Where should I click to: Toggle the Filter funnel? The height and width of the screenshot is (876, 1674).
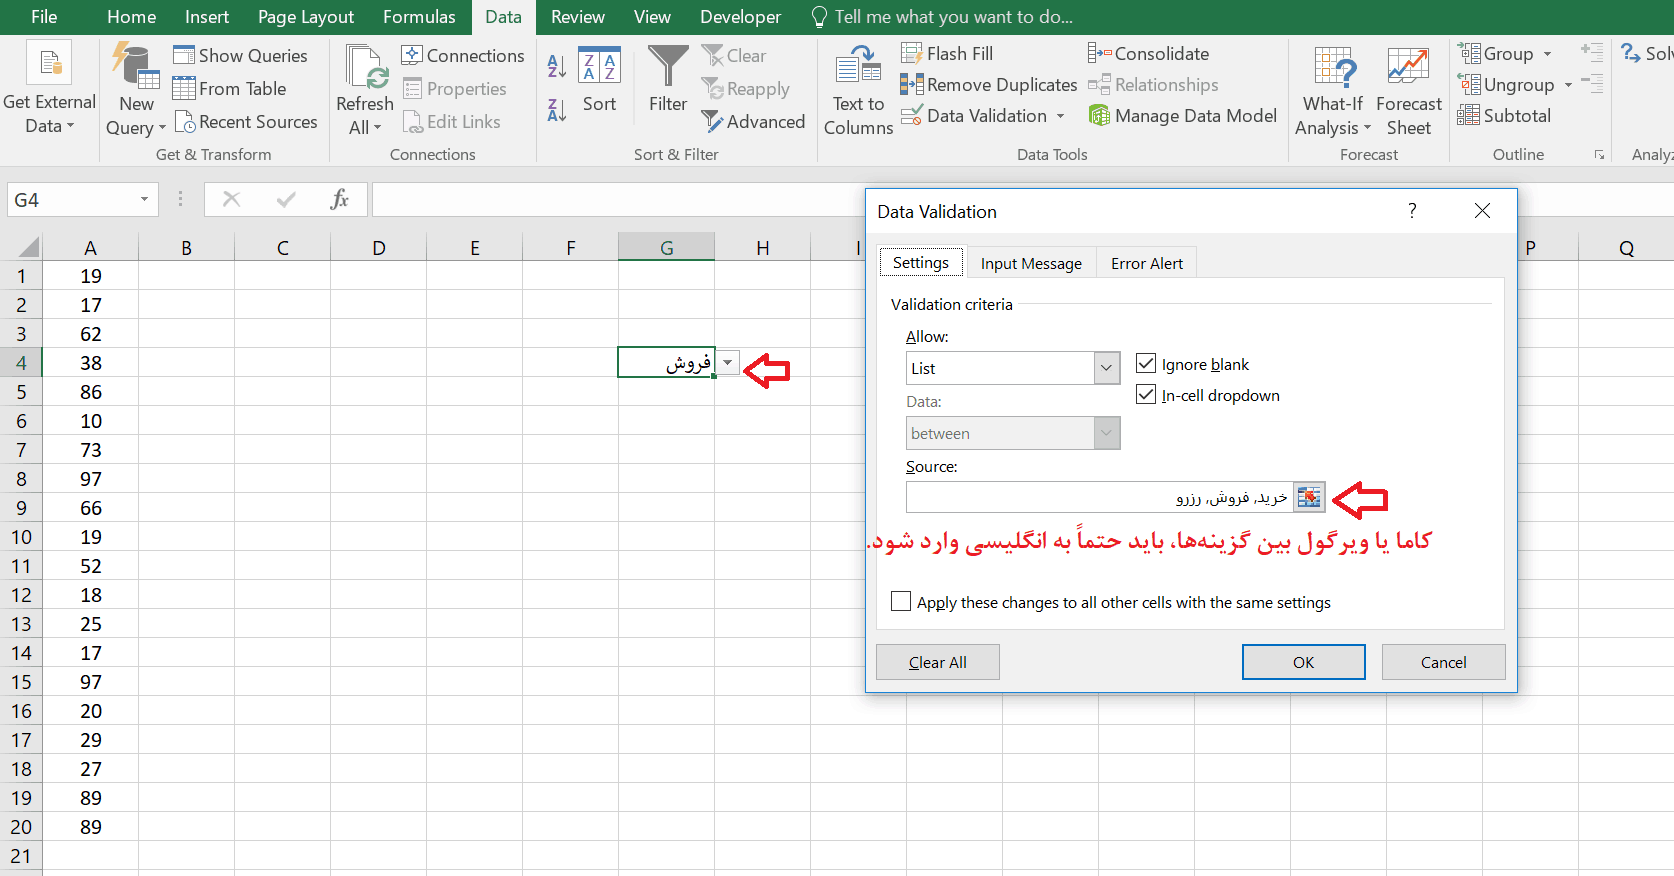pyautogui.click(x=668, y=80)
